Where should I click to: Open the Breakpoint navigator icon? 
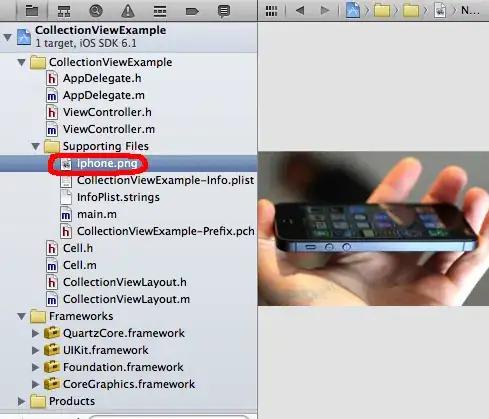pyautogui.click(x=192, y=12)
